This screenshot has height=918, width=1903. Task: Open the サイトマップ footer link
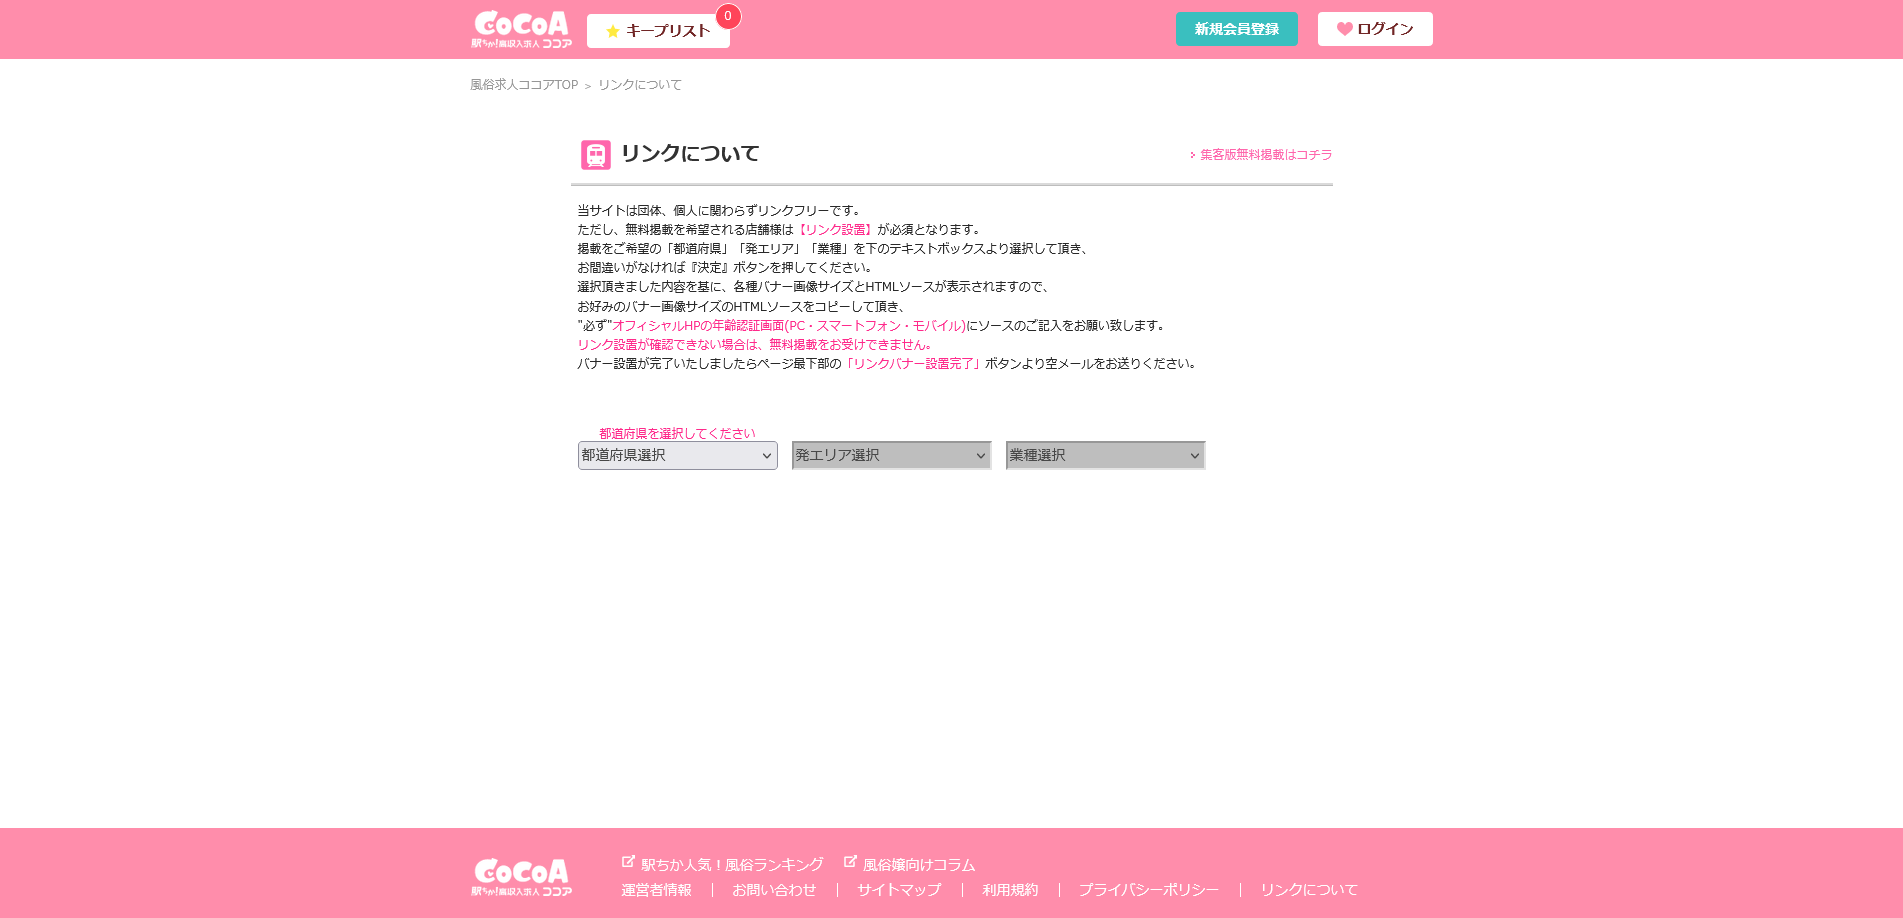pyautogui.click(x=899, y=890)
